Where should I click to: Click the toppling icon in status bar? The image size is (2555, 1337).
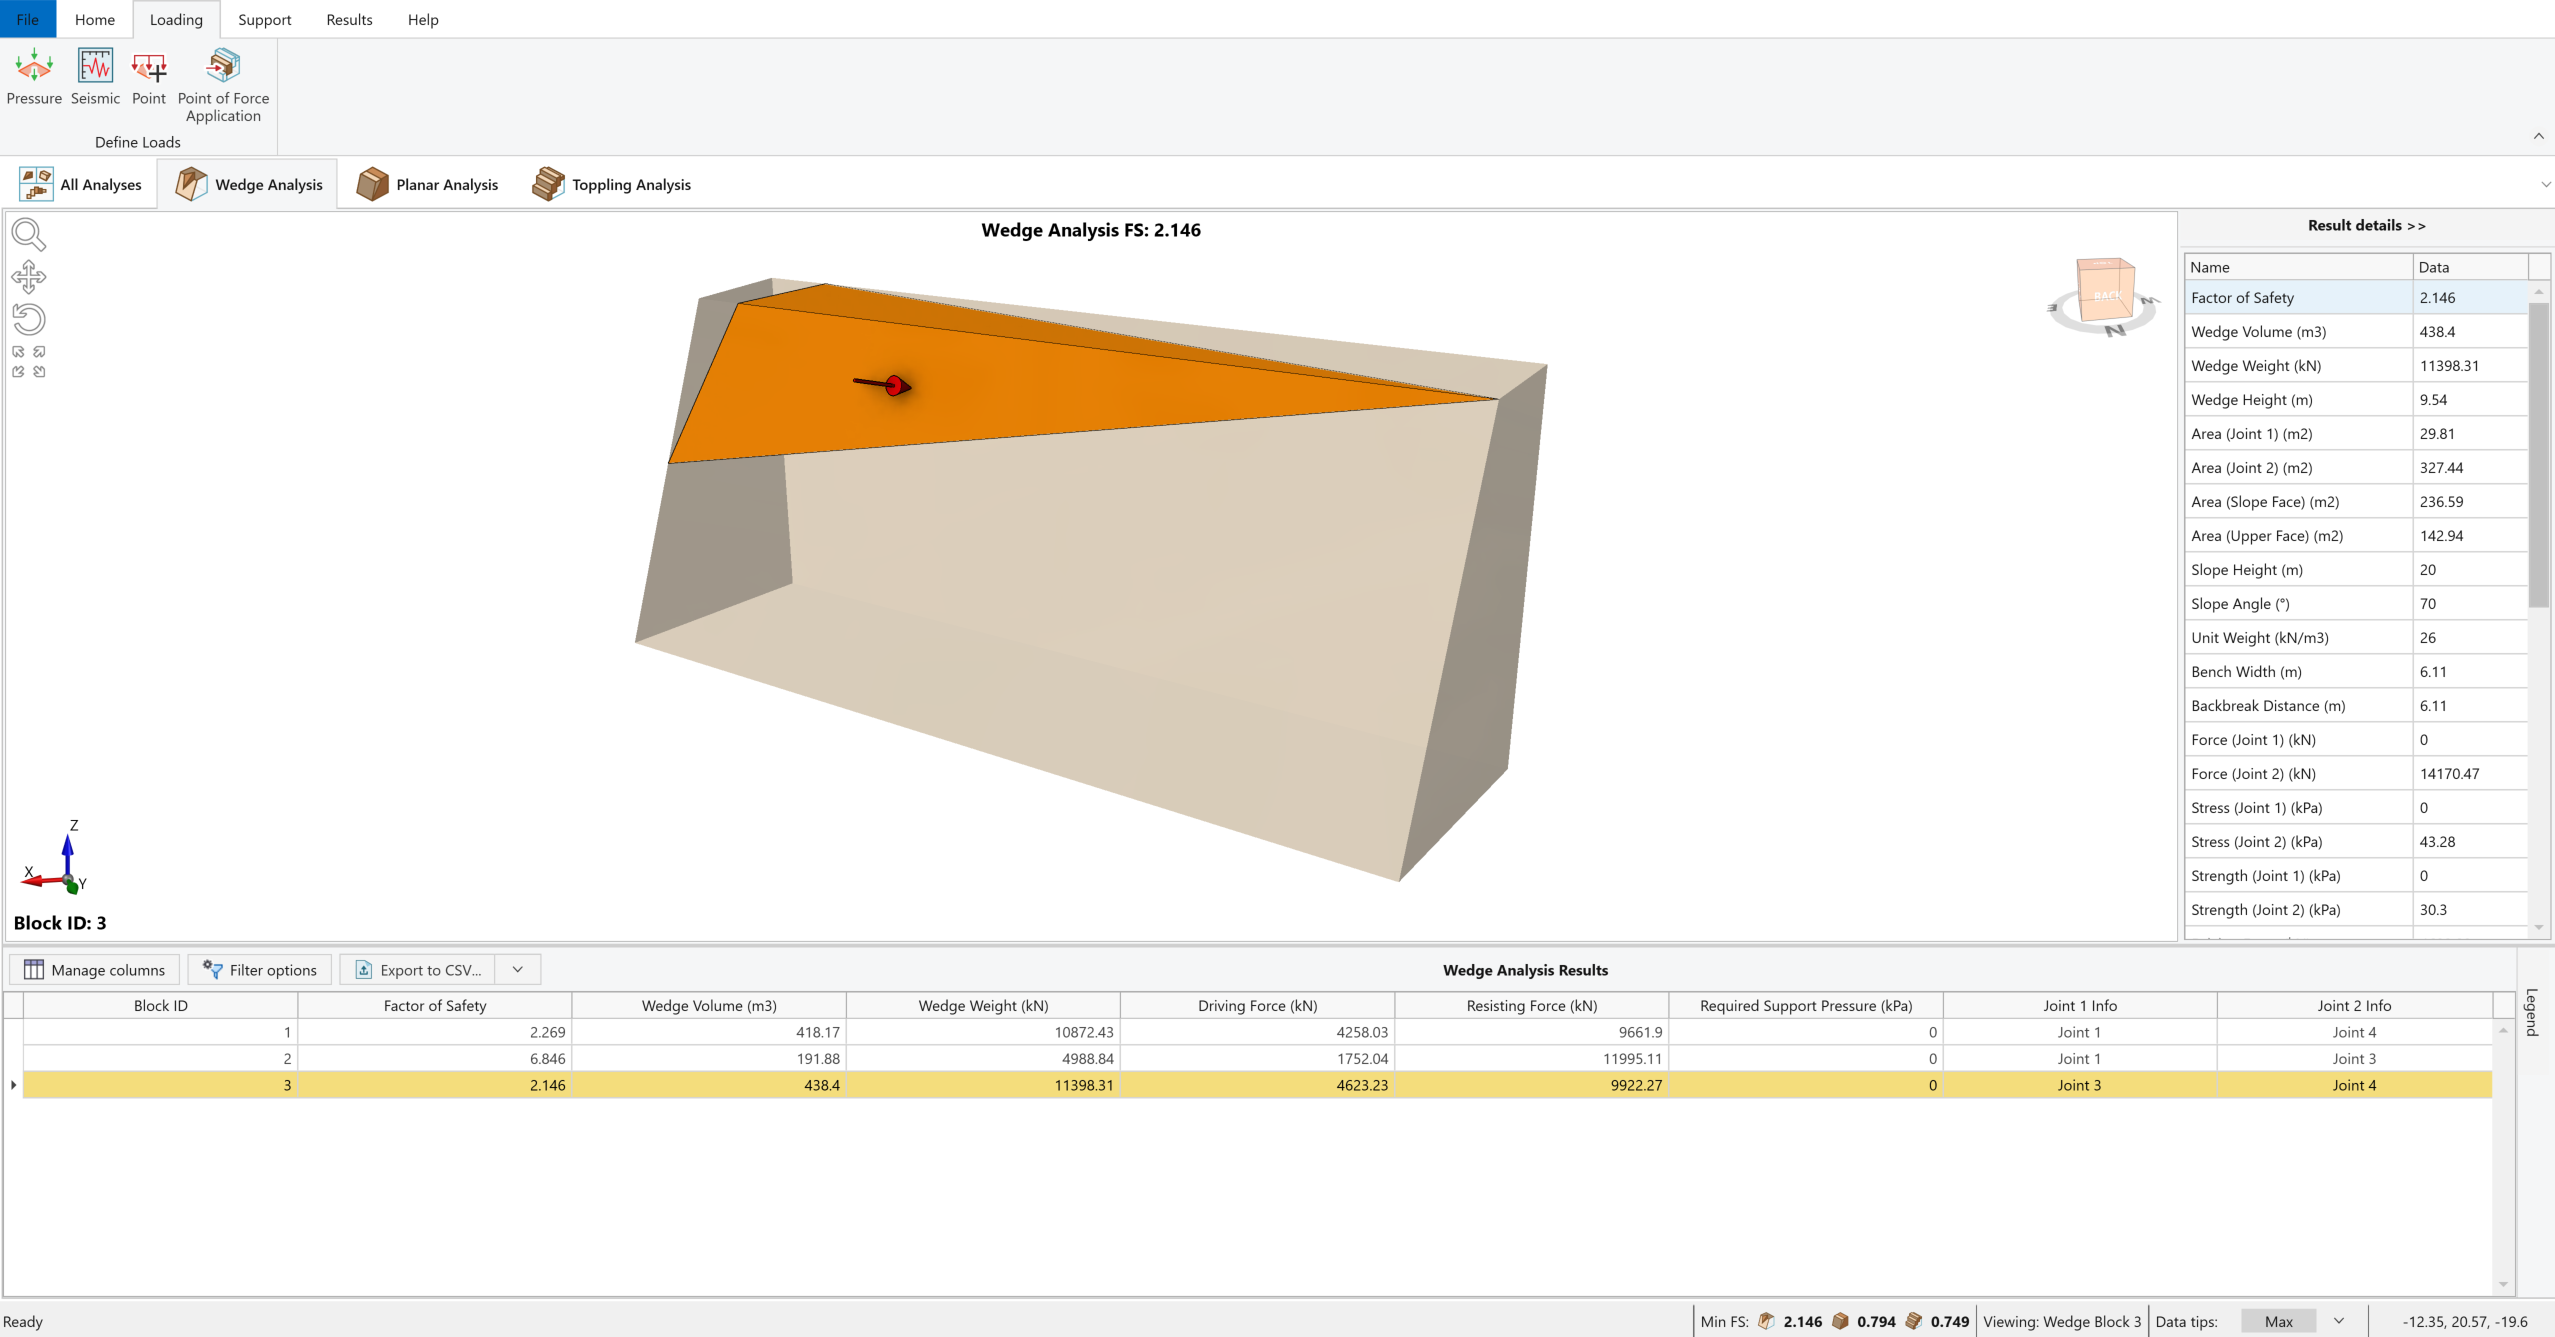click(x=1913, y=1321)
